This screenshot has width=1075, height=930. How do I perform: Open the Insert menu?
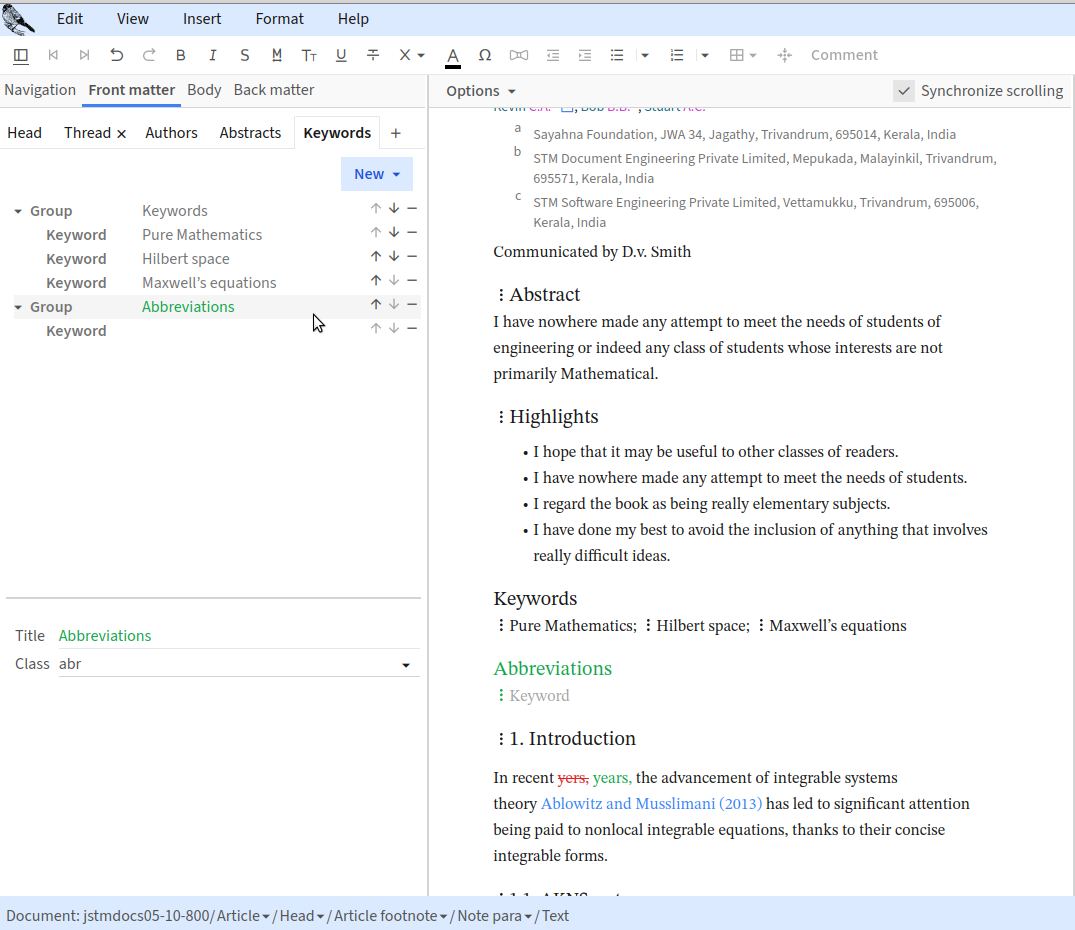click(202, 19)
